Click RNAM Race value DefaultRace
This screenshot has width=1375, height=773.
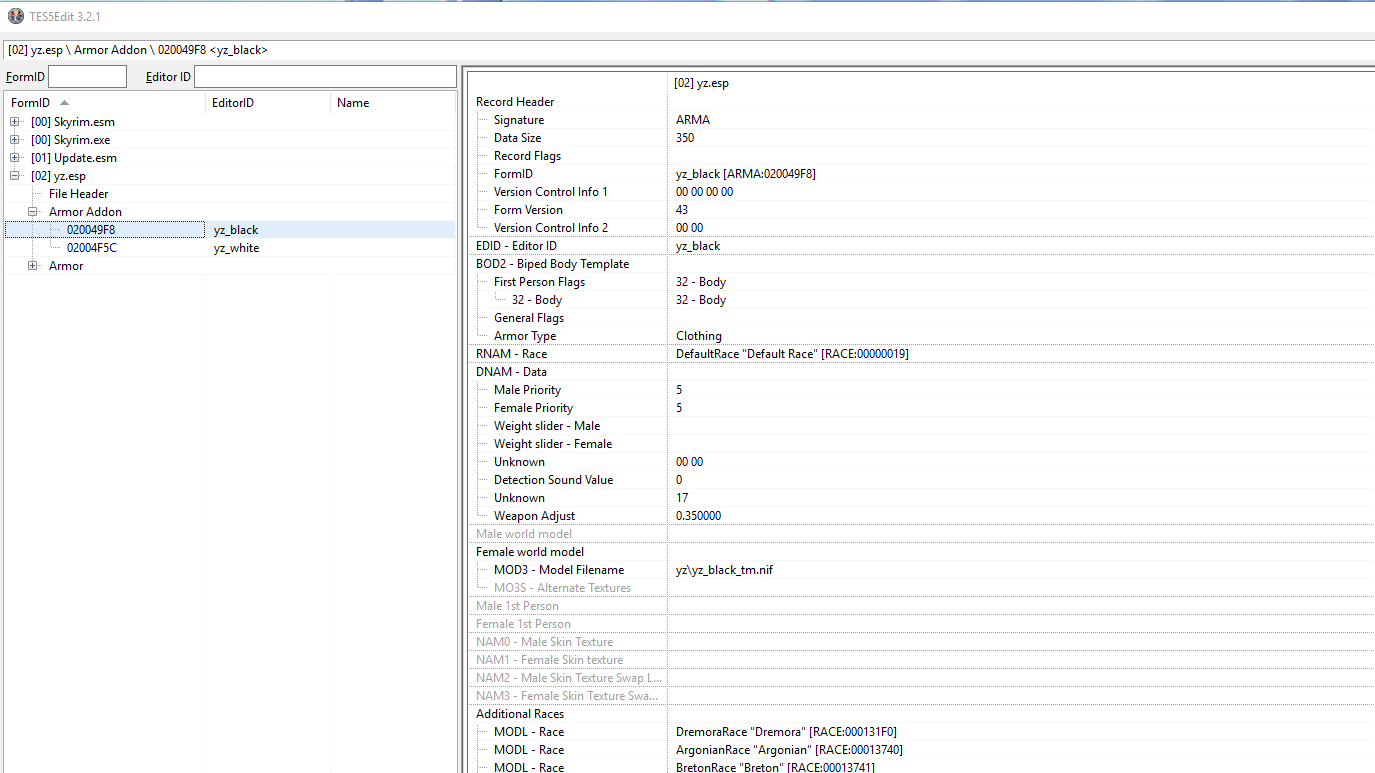pyautogui.click(x=792, y=354)
